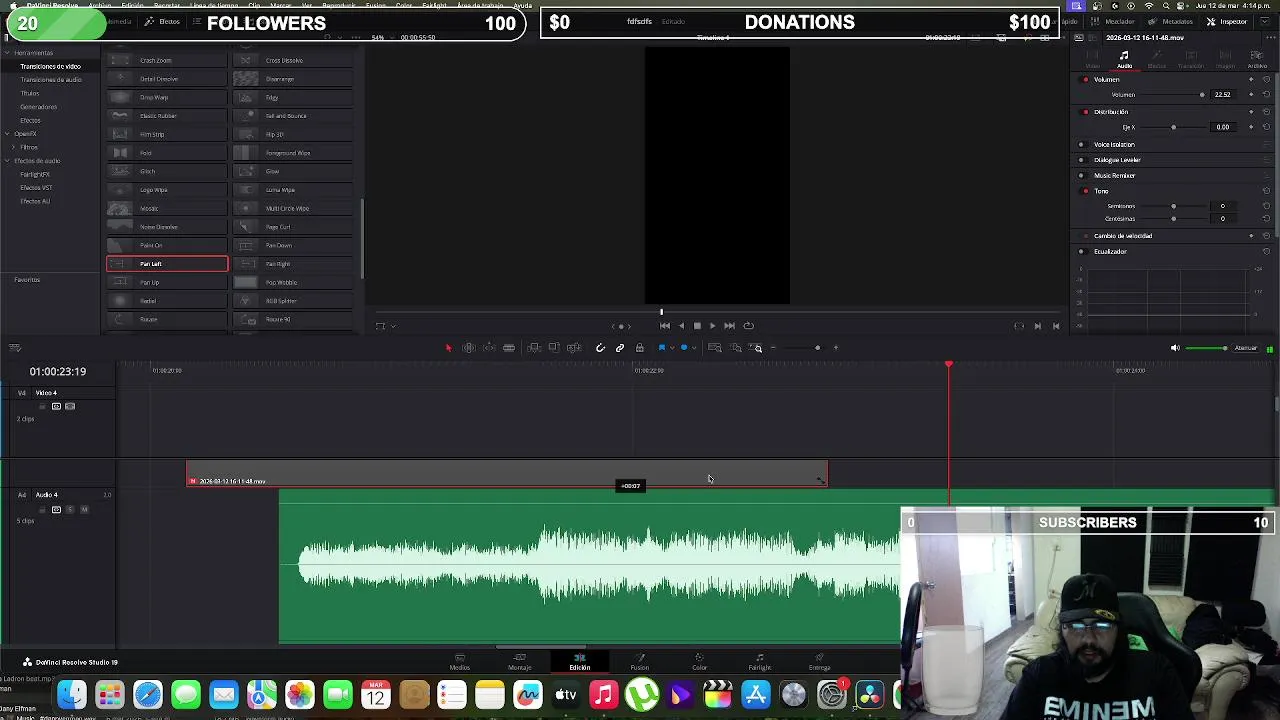Select the arrow Selection mode tool
The height and width of the screenshot is (720, 1280).
449,348
